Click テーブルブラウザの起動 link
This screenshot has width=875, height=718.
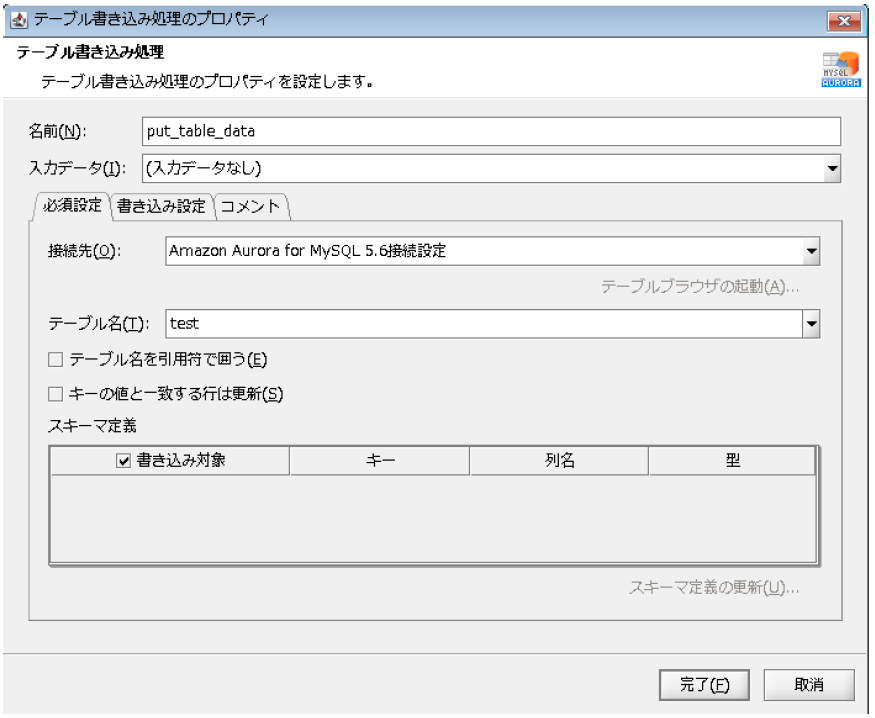point(699,287)
